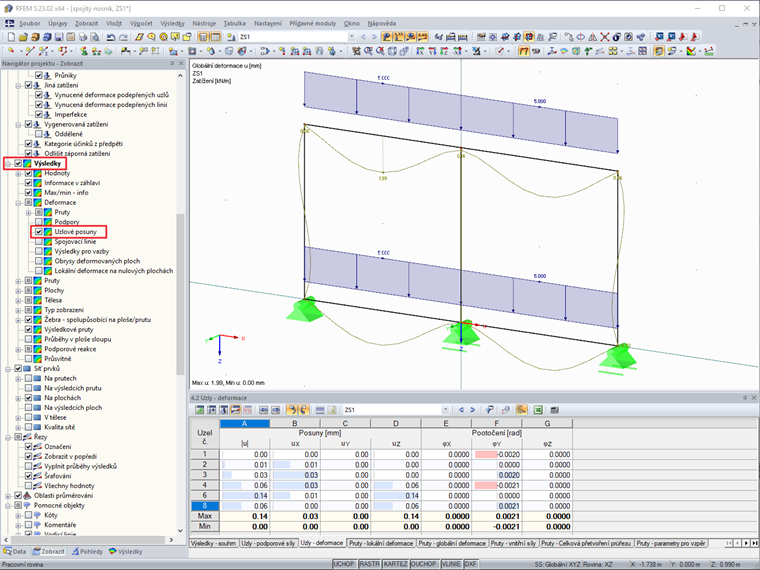Image resolution: width=760 pixels, height=570 pixels.
Task: Open the Přídavné moduly menu
Action: point(312,23)
